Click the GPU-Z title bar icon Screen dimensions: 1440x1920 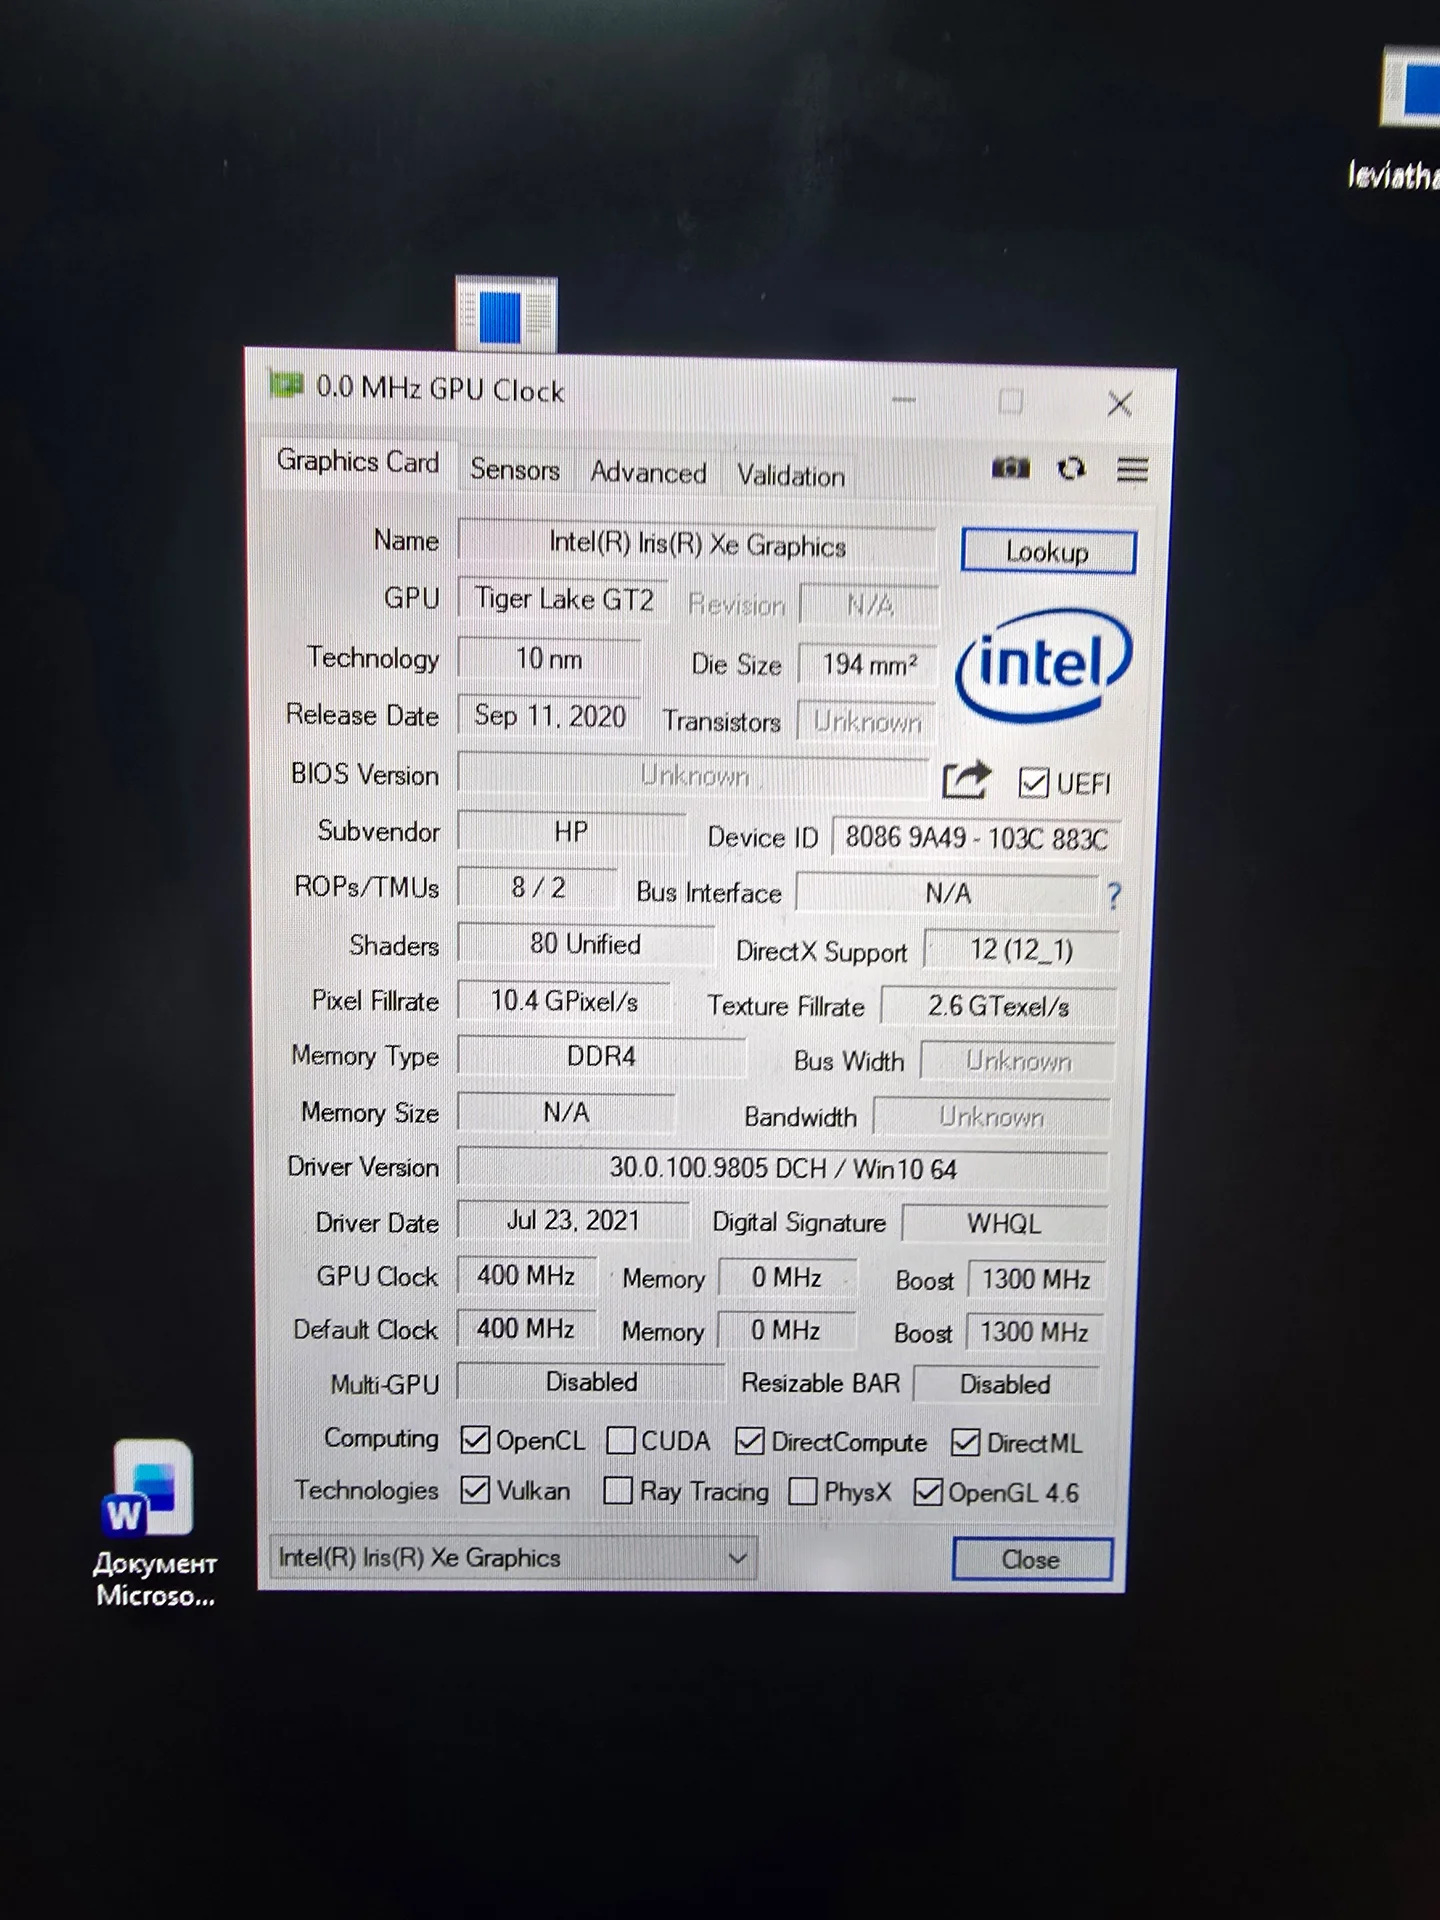point(286,384)
